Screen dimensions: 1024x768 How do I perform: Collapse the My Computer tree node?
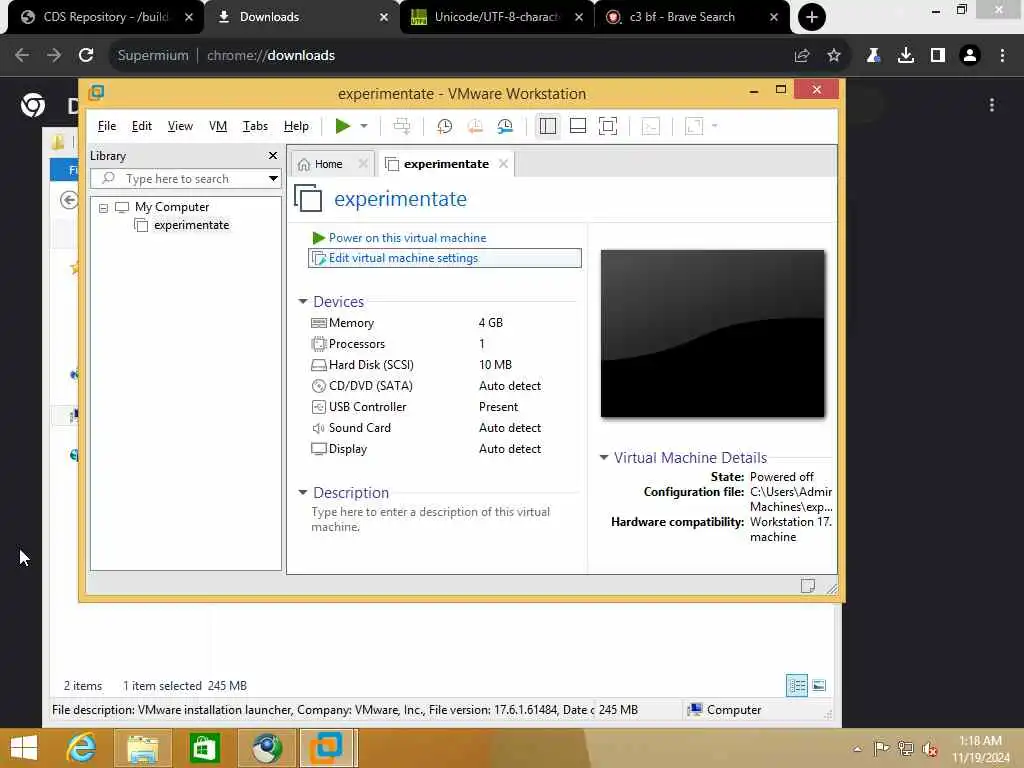[x=103, y=208]
